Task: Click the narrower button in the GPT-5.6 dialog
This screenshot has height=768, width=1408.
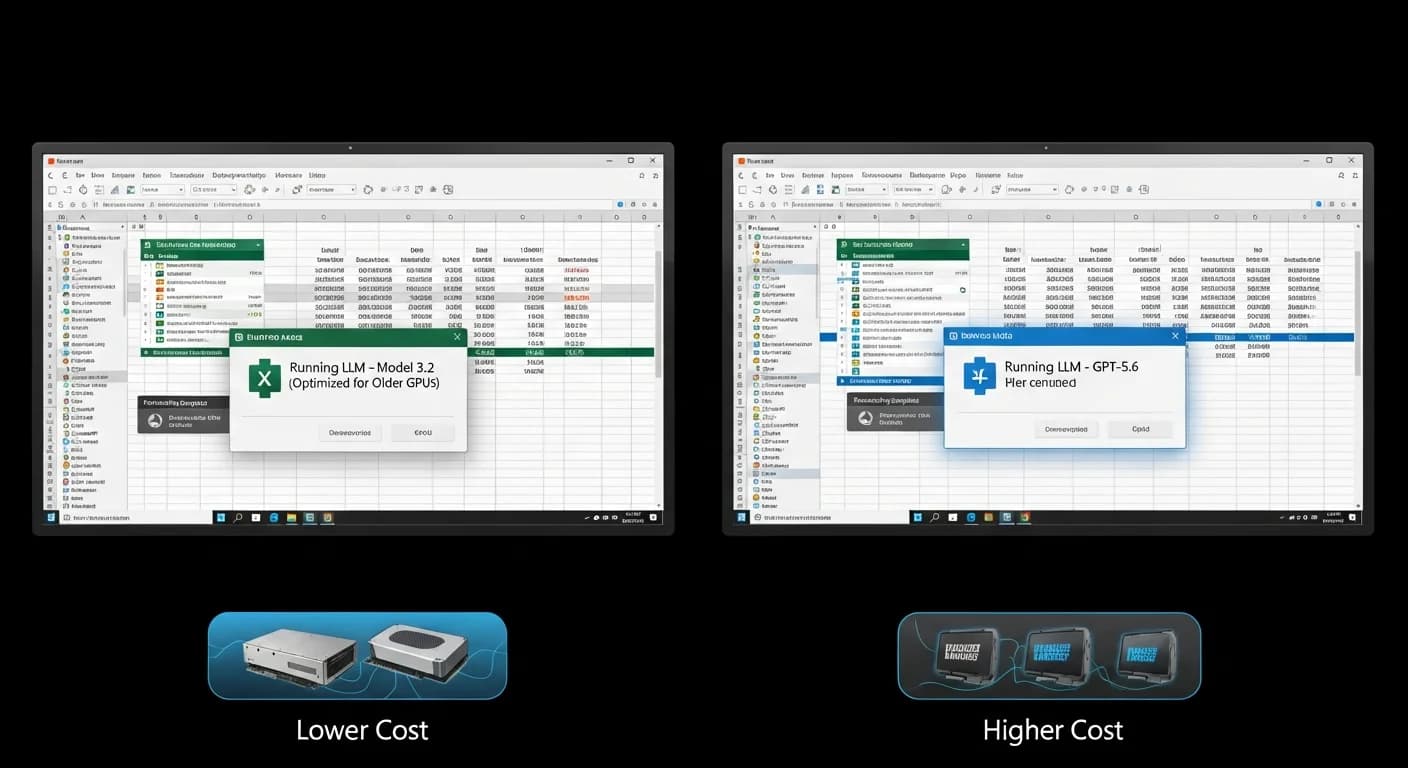Action: coord(1141,429)
